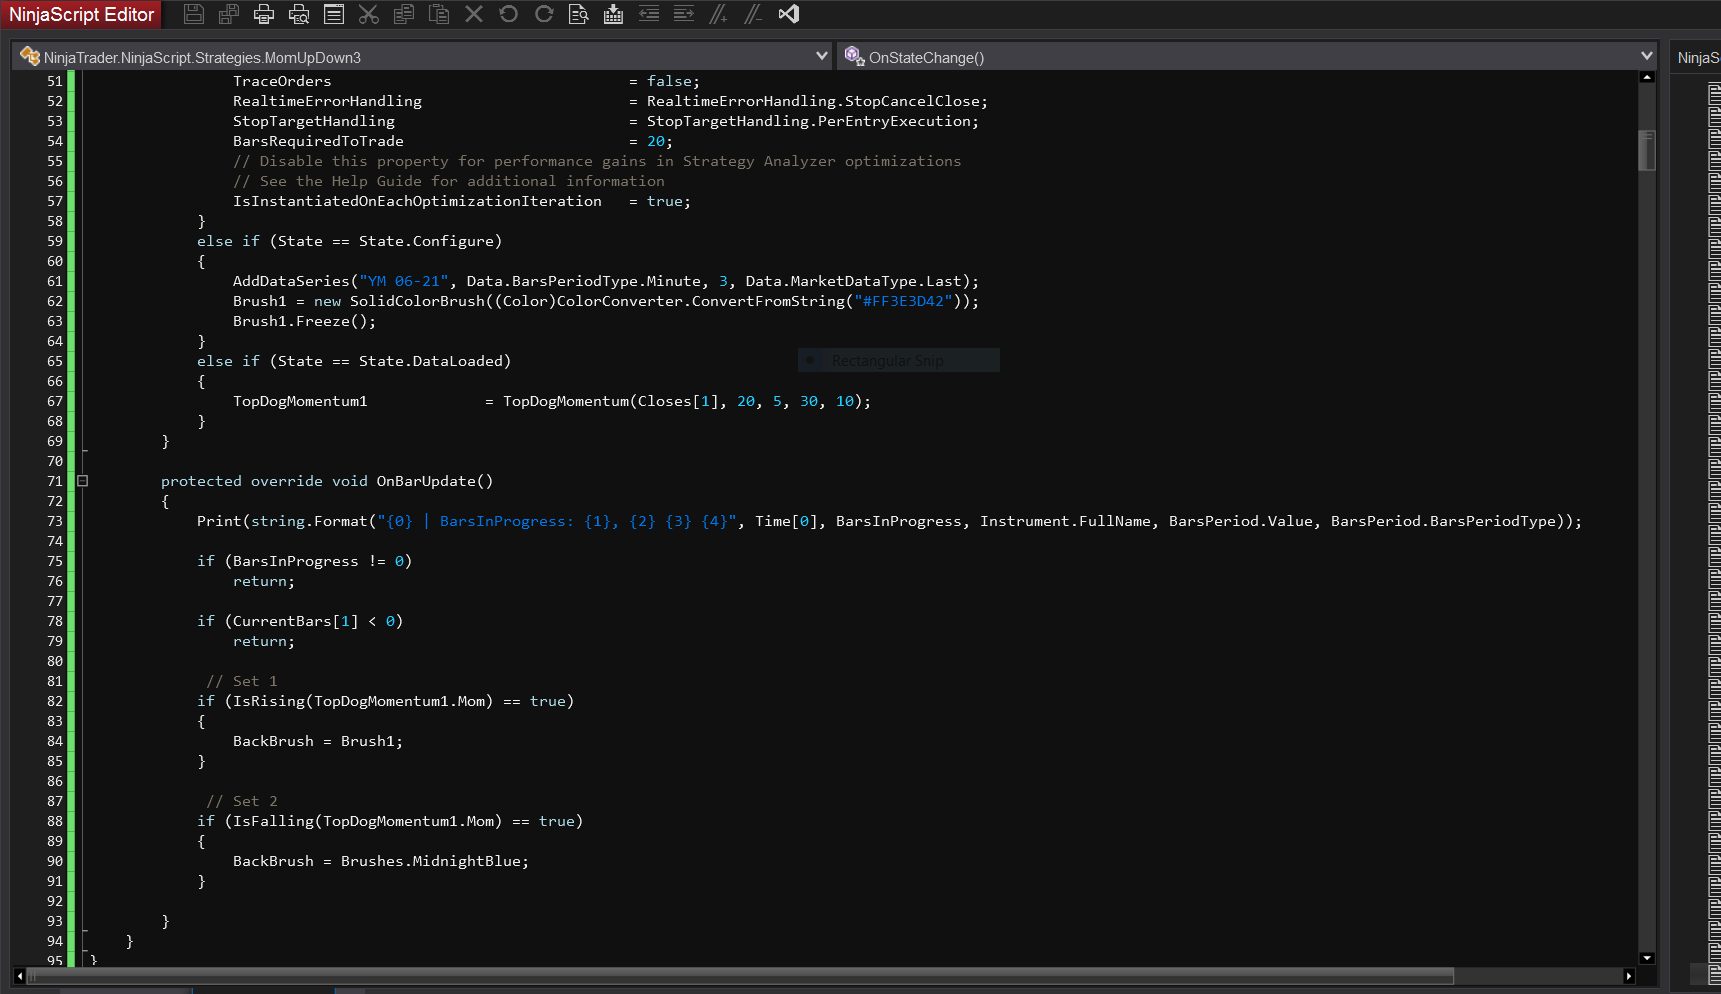Click the Save icon in the toolbar

[194, 14]
